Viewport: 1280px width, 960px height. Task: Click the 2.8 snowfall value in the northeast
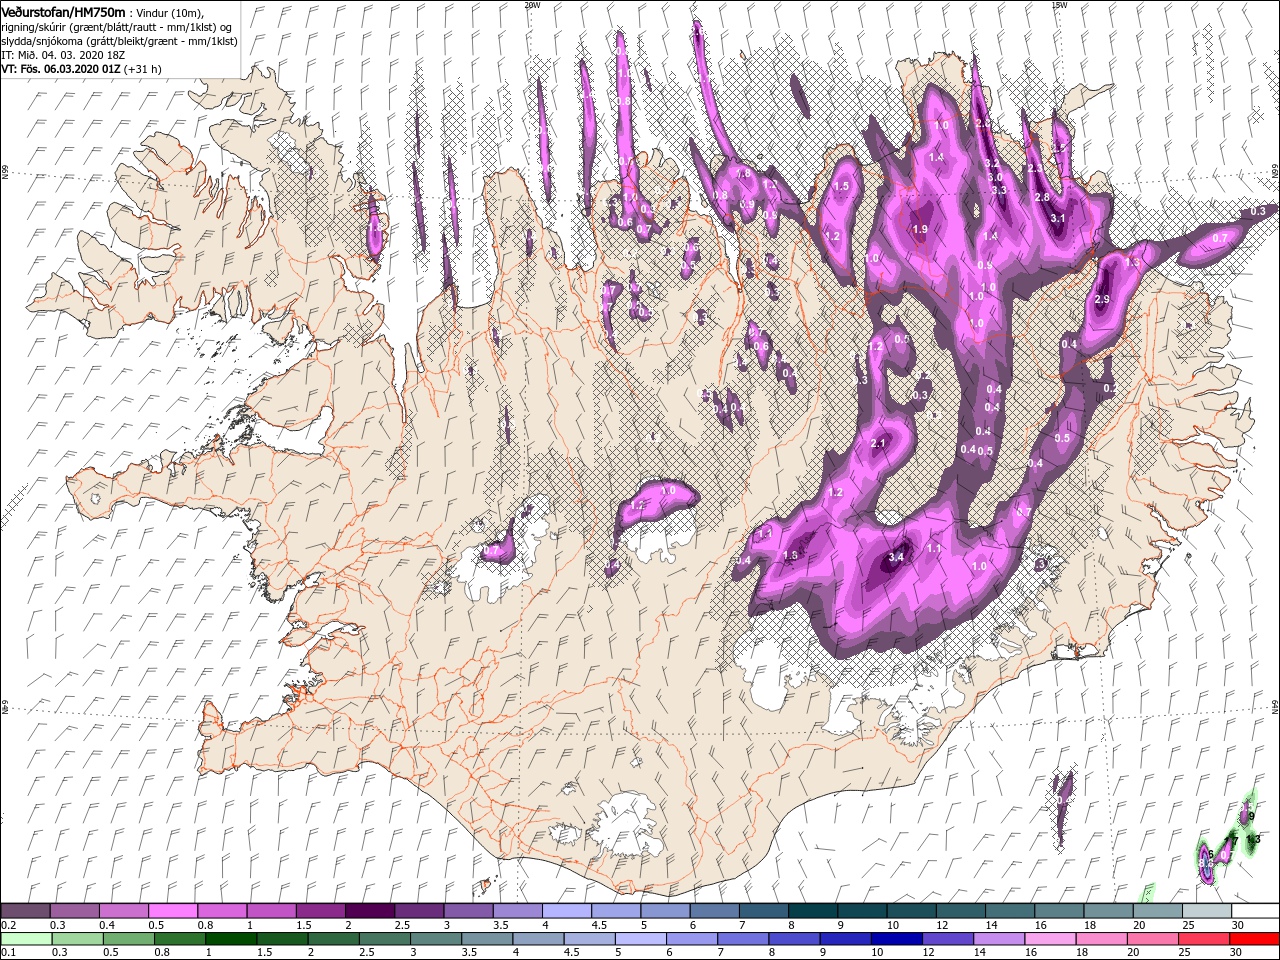point(1042,197)
